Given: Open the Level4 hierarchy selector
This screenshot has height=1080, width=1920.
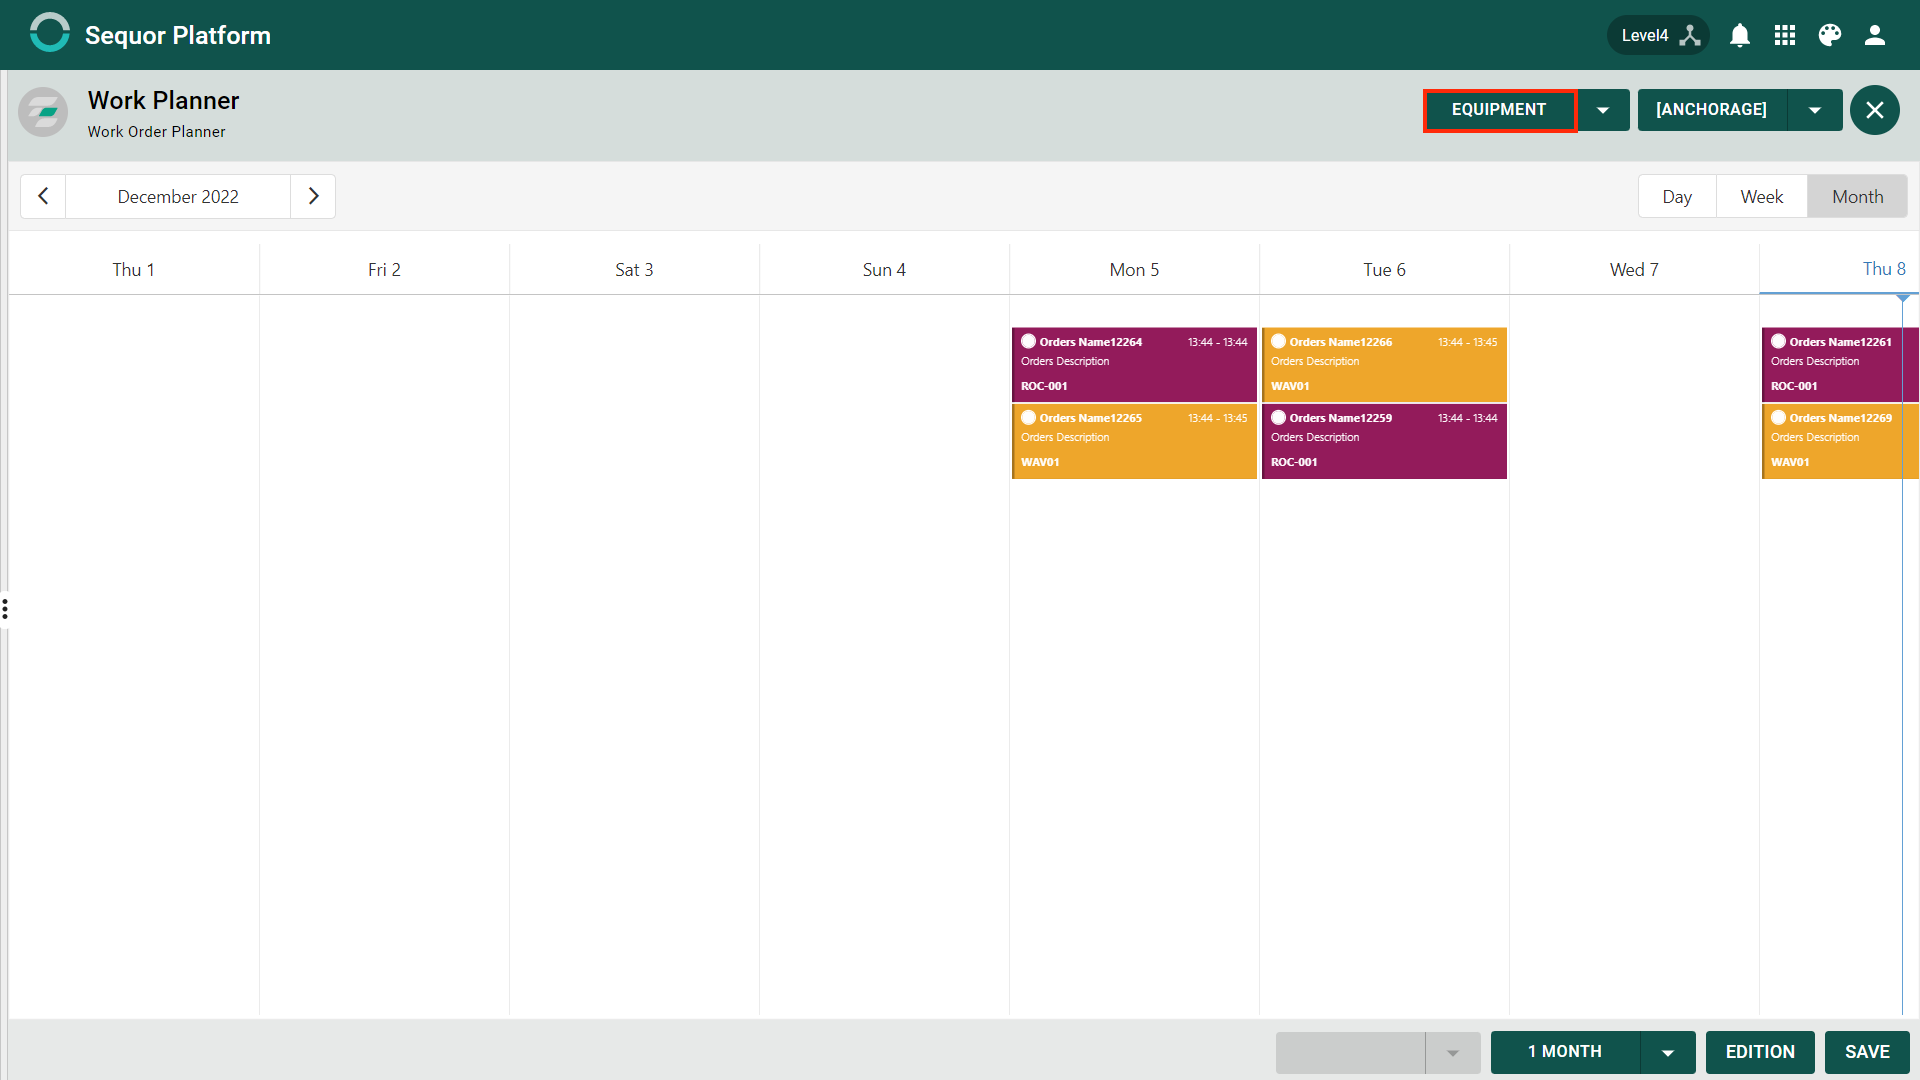Looking at the screenshot, I should click(x=1659, y=35).
